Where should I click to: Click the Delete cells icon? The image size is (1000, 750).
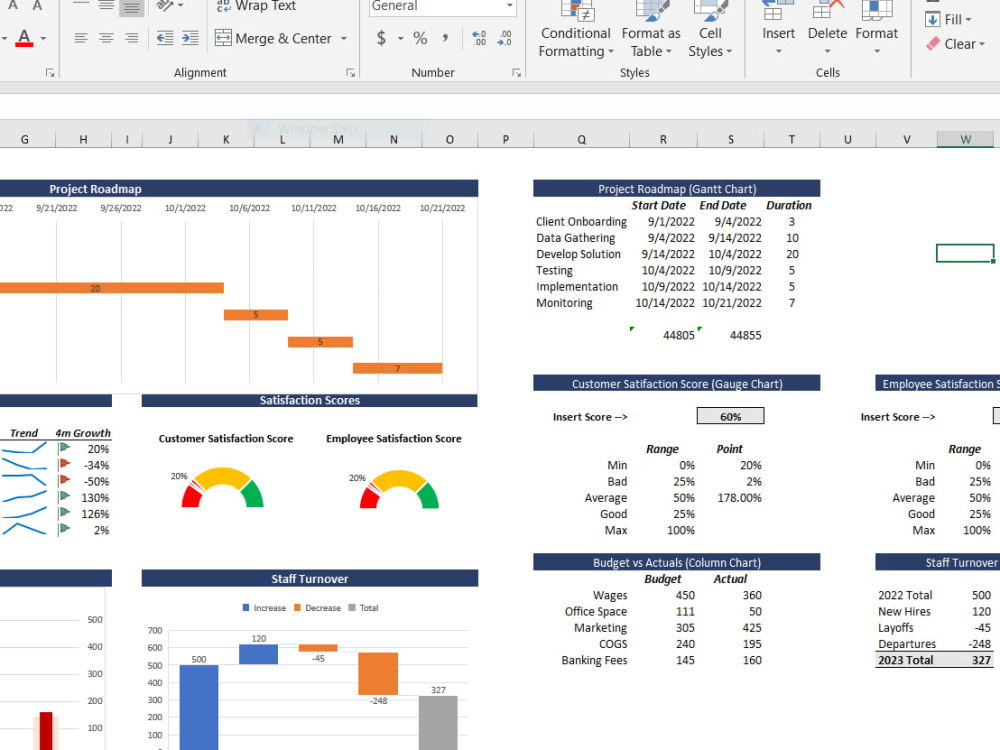coord(827,10)
